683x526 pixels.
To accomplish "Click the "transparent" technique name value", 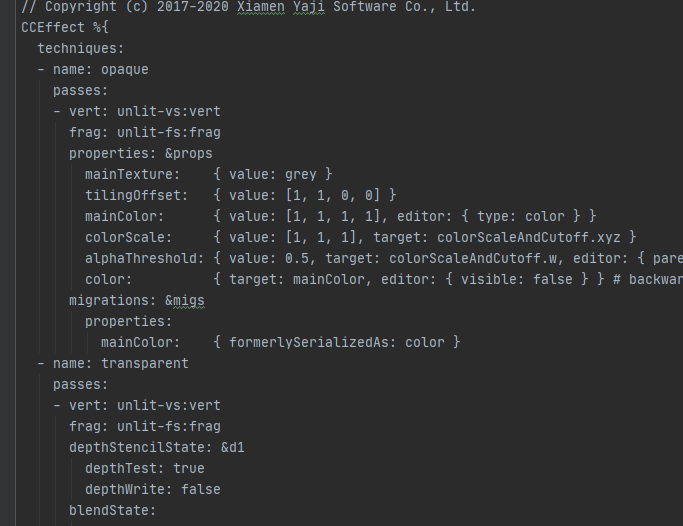I will 144,363.
